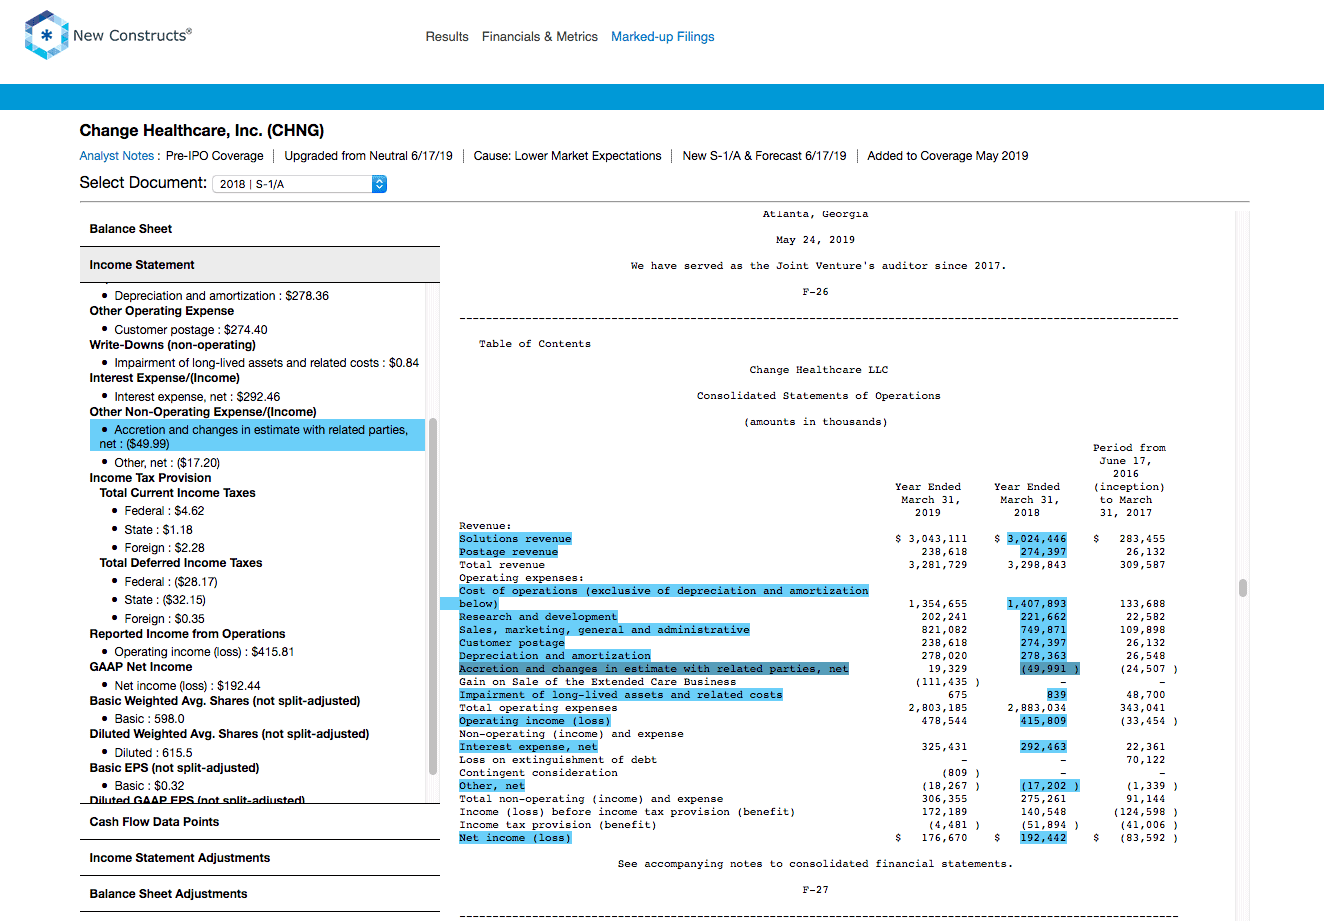Image resolution: width=1324 pixels, height=921 pixels.
Task: Select Depreciation and amortization $278.36 item
Action: (x=221, y=296)
